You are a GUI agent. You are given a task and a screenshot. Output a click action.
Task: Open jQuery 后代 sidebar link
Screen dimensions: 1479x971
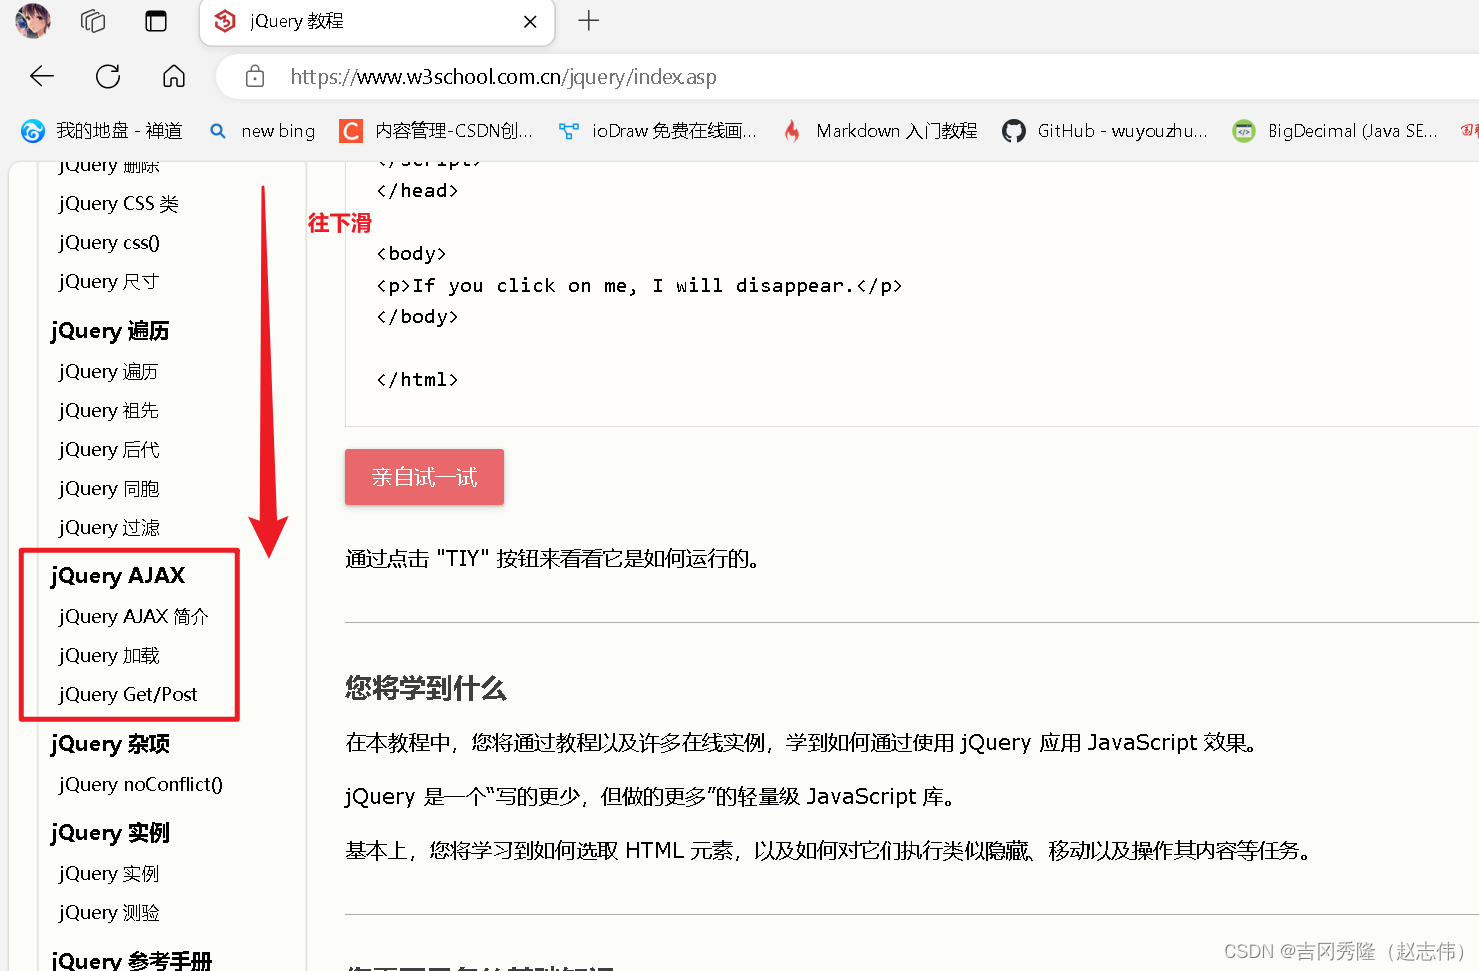(x=109, y=450)
